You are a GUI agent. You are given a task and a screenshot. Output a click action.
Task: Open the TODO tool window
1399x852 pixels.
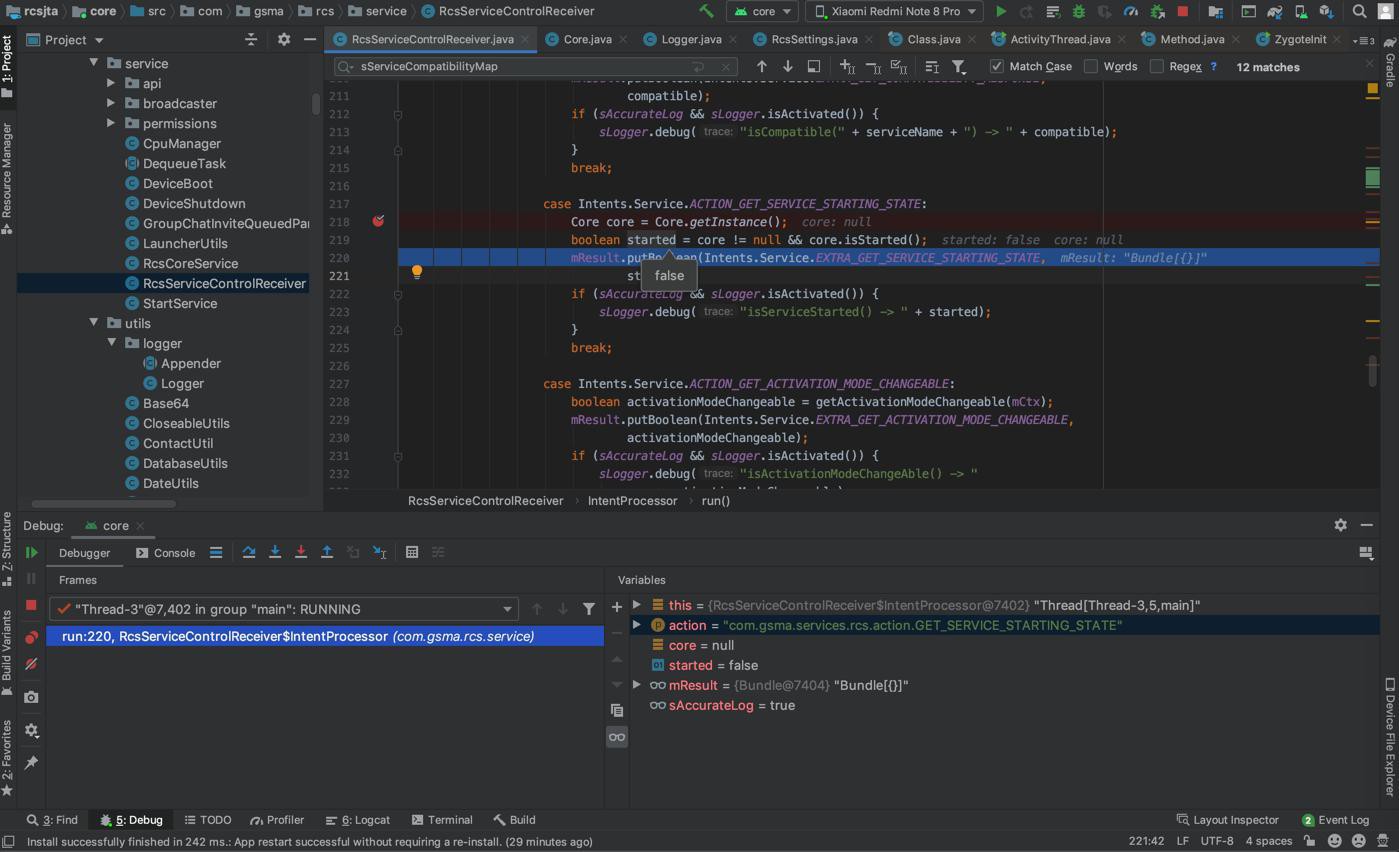(x=208, y=820)
